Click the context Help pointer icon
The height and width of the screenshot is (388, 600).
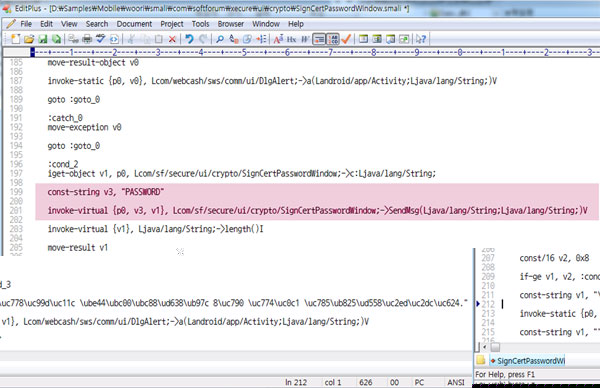[x=421, y=39]
